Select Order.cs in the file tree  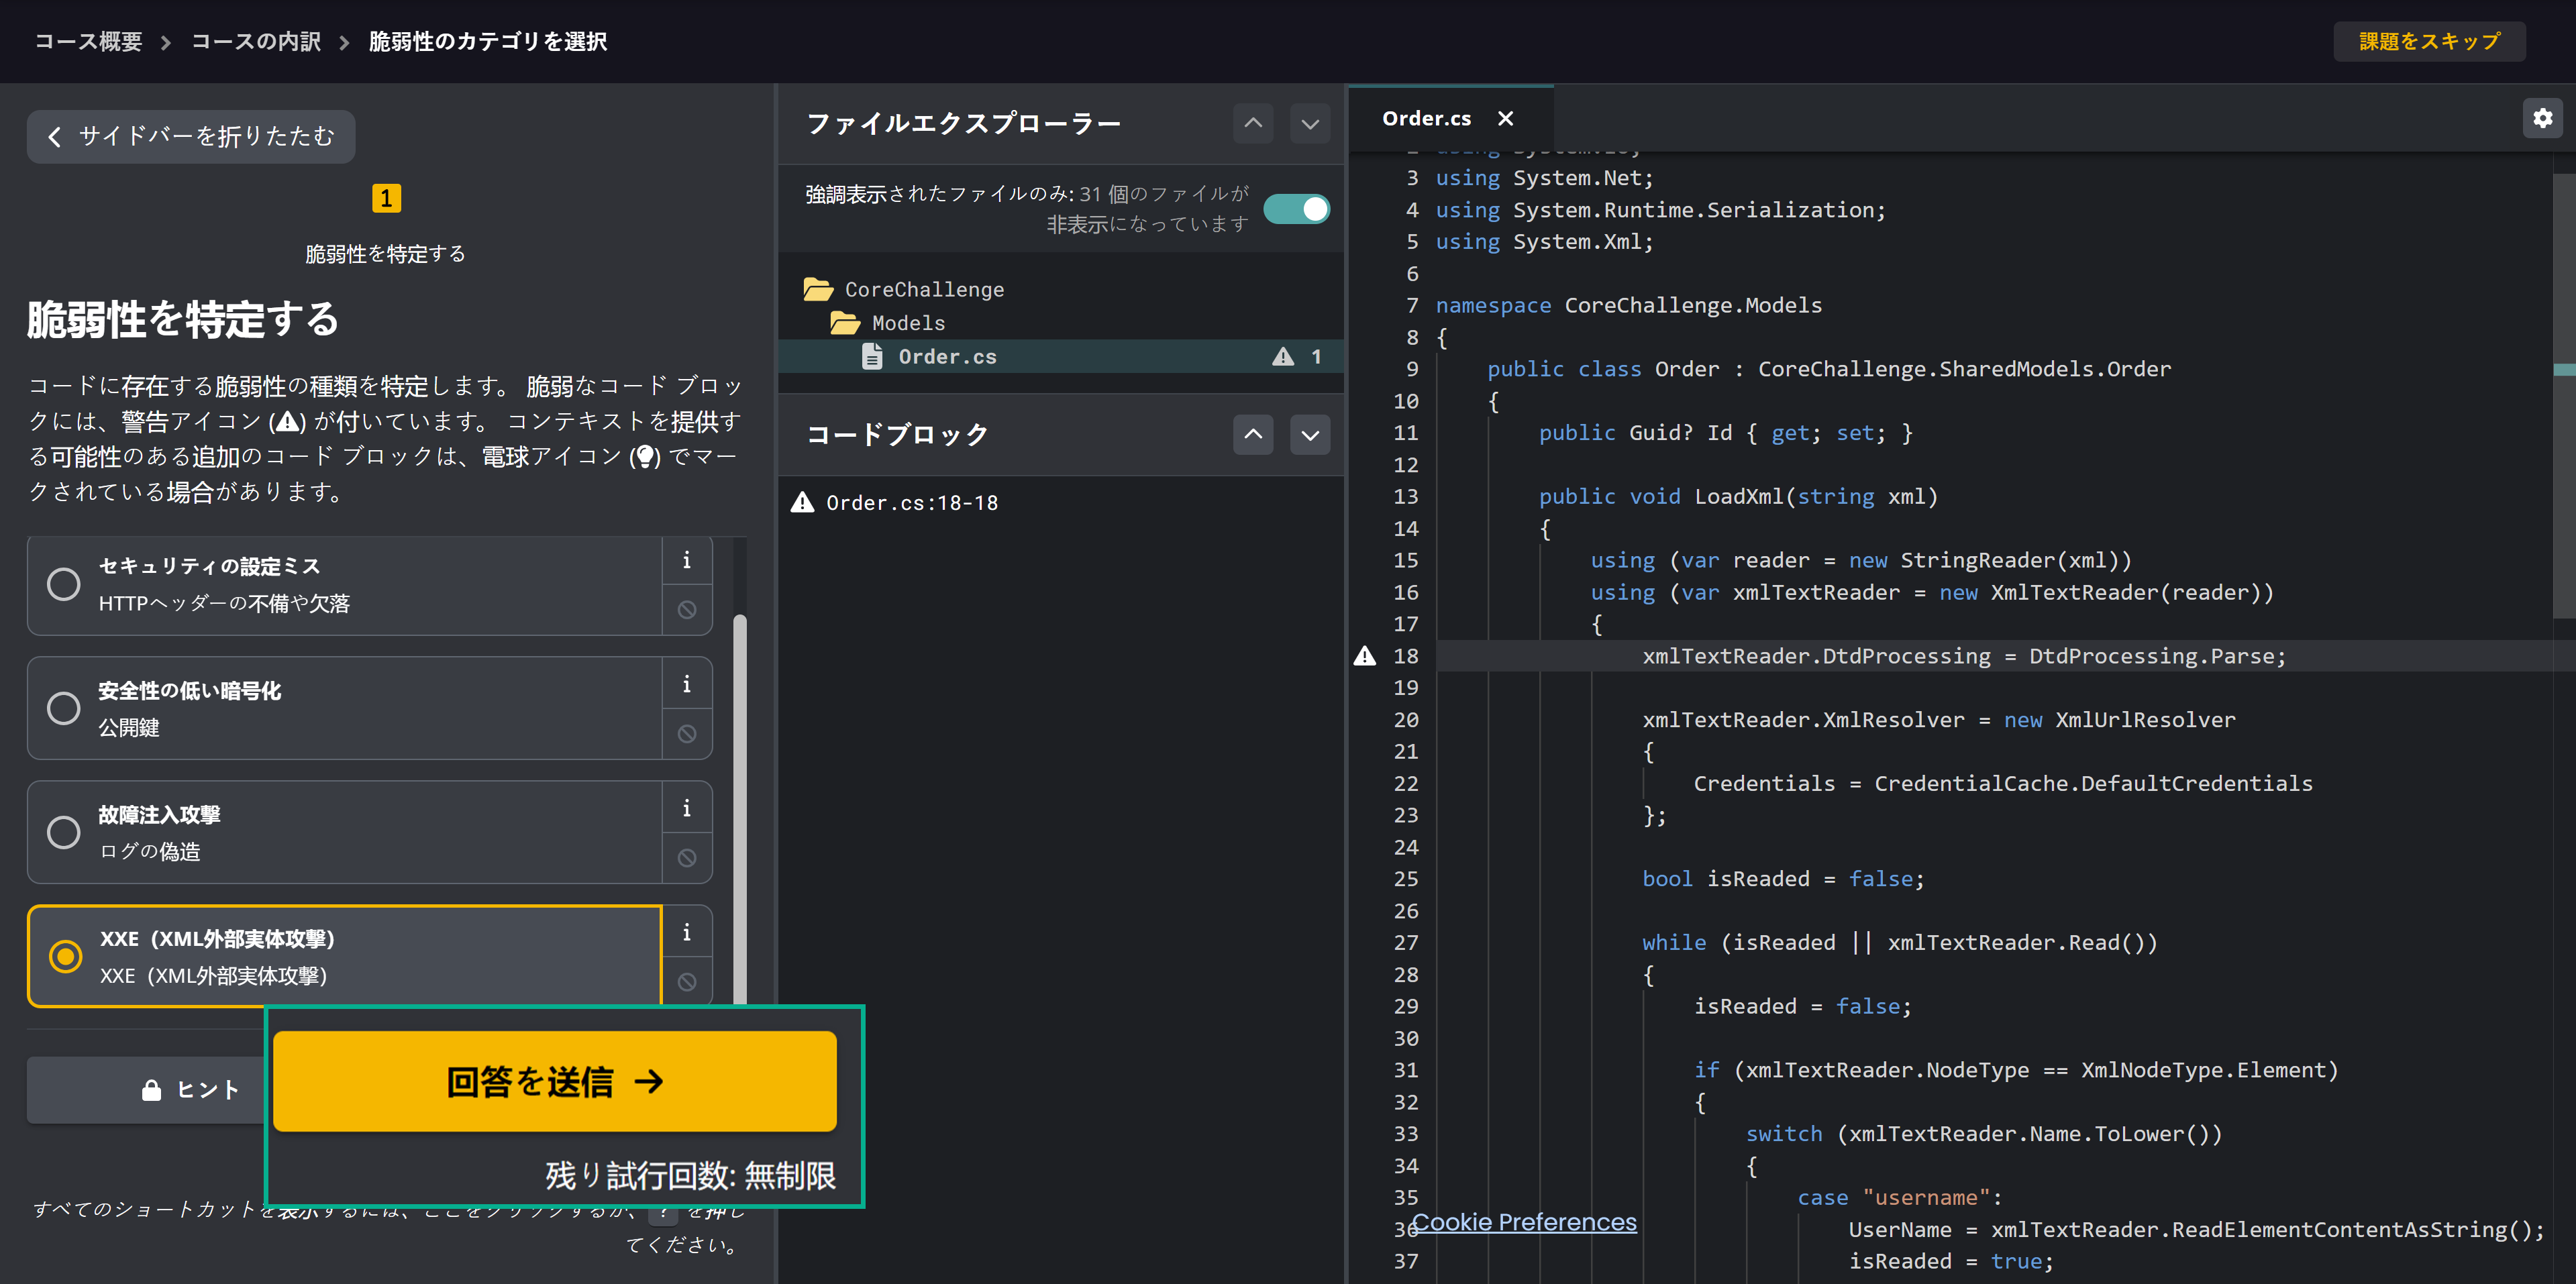coord(1061,356)
